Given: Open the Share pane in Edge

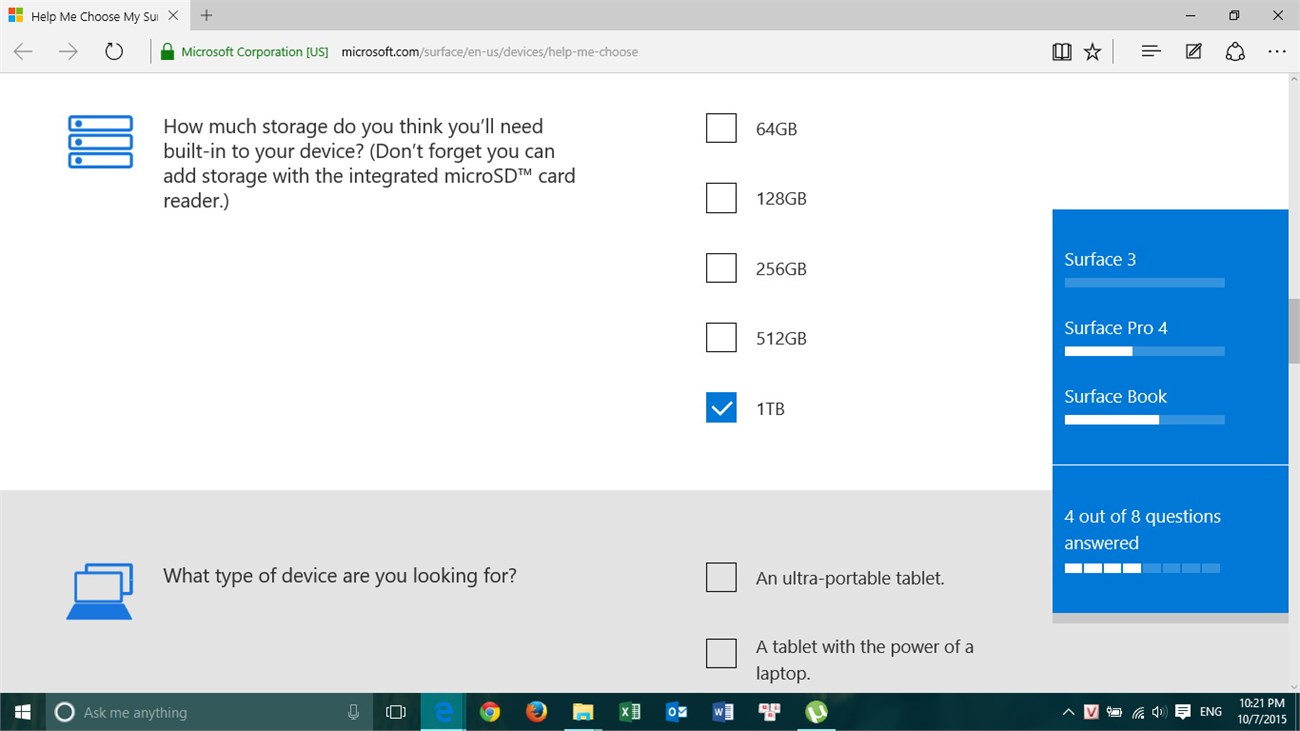Looking at the screenshot, I should tap(1235, 51).
